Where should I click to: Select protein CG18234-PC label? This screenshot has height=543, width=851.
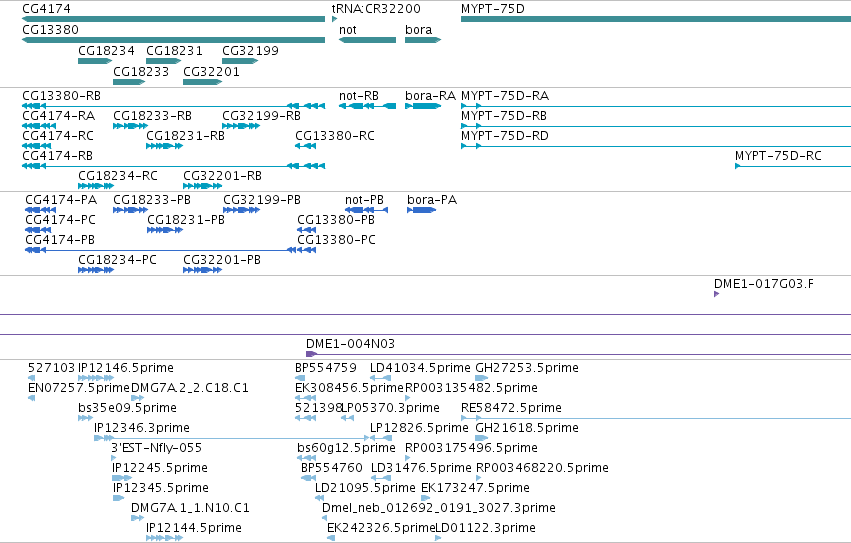point(117,260)
